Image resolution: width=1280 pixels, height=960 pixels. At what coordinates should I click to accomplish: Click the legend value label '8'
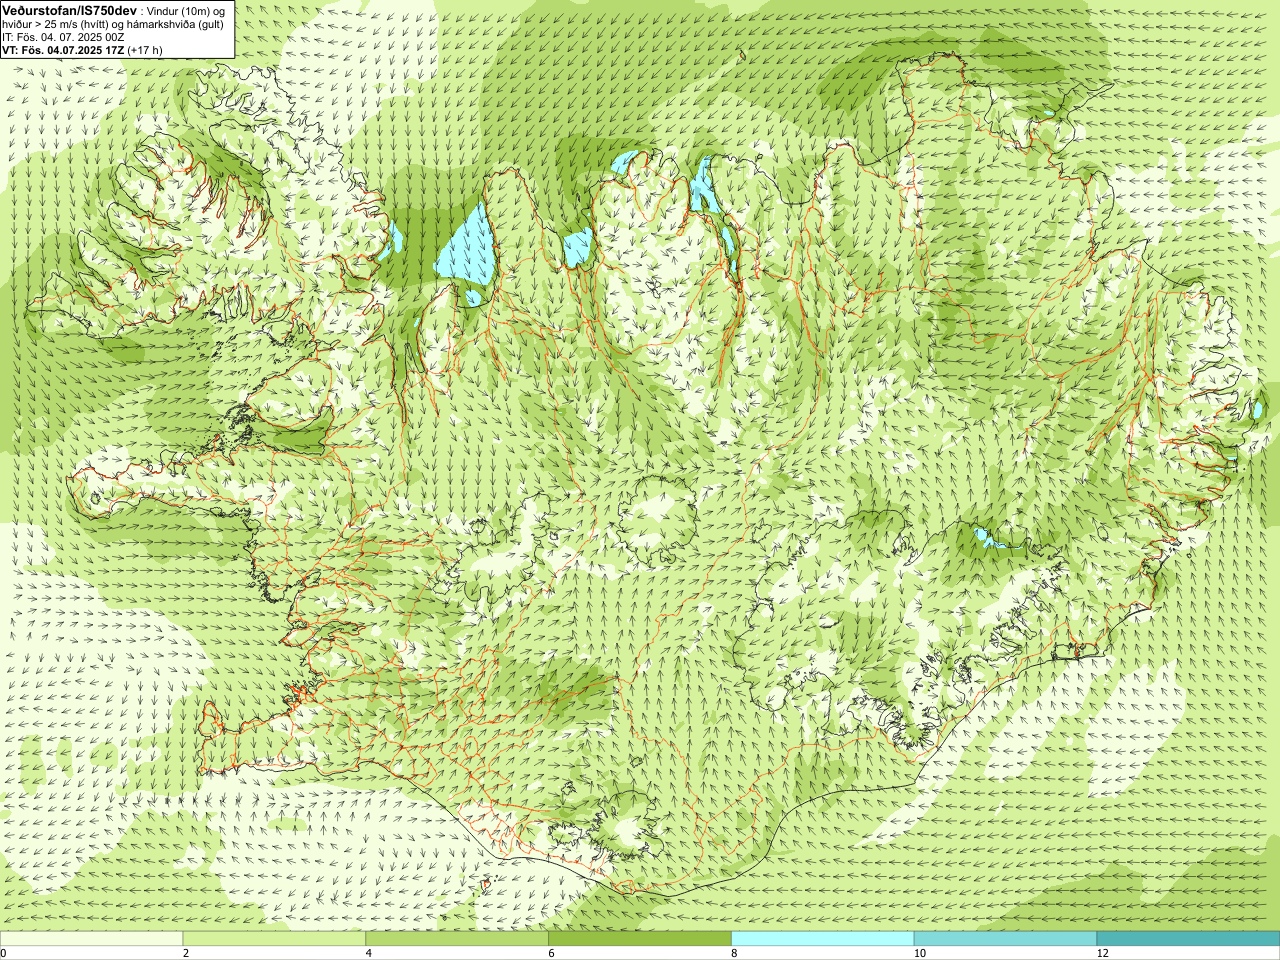pos(735,953)
